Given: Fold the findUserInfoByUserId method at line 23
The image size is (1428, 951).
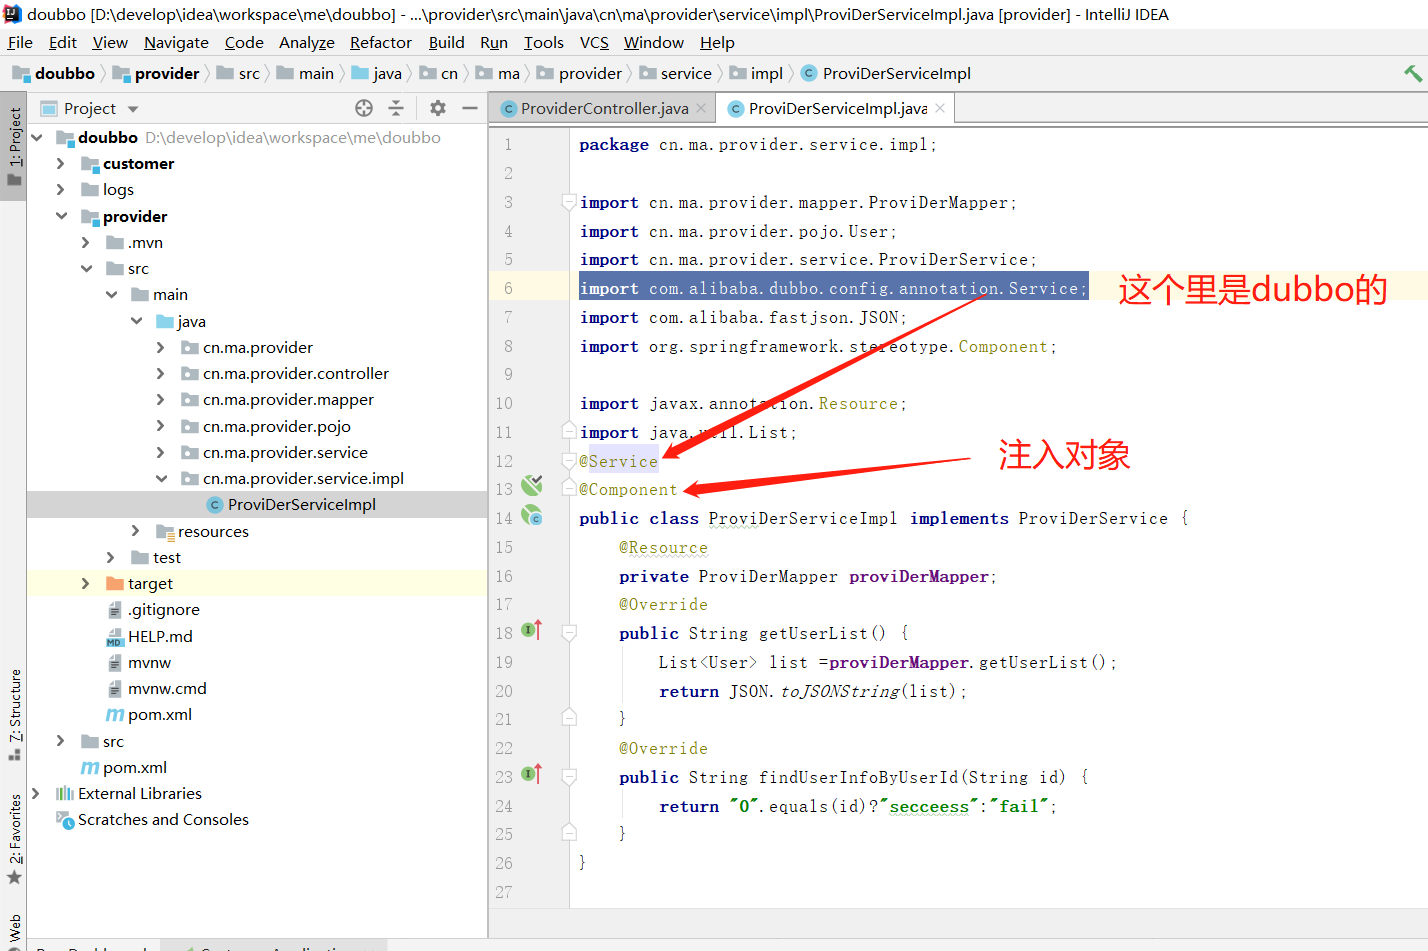Looking at the screenshot, I should pyautogui.click(x=569, y=777).
